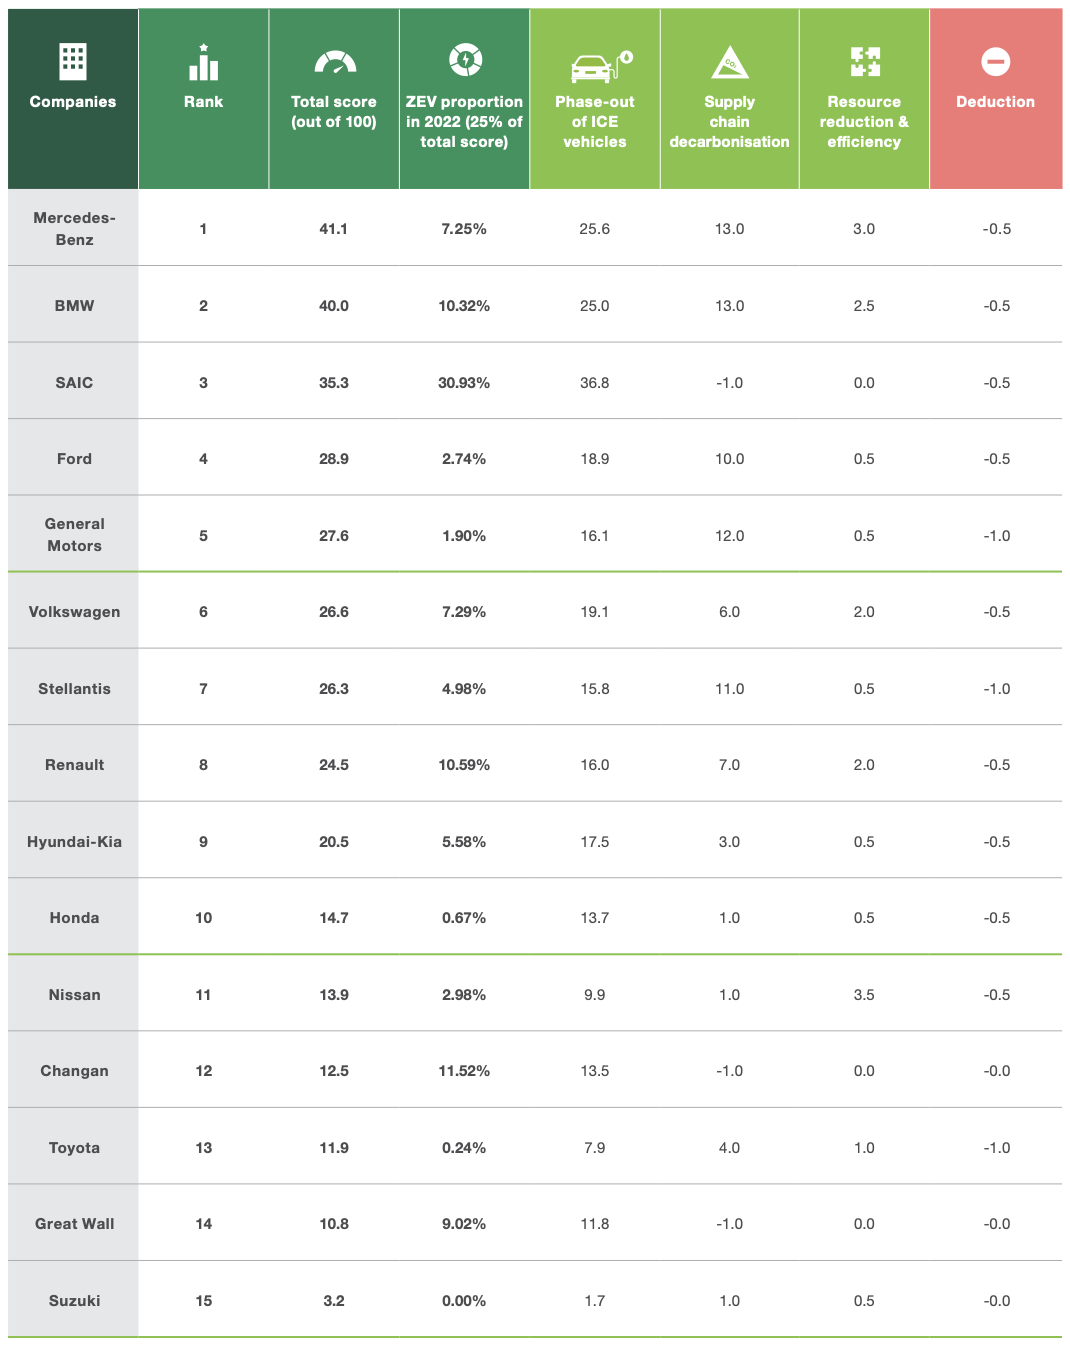
Task: Select the BMW row label
Action: pos(74,306)
